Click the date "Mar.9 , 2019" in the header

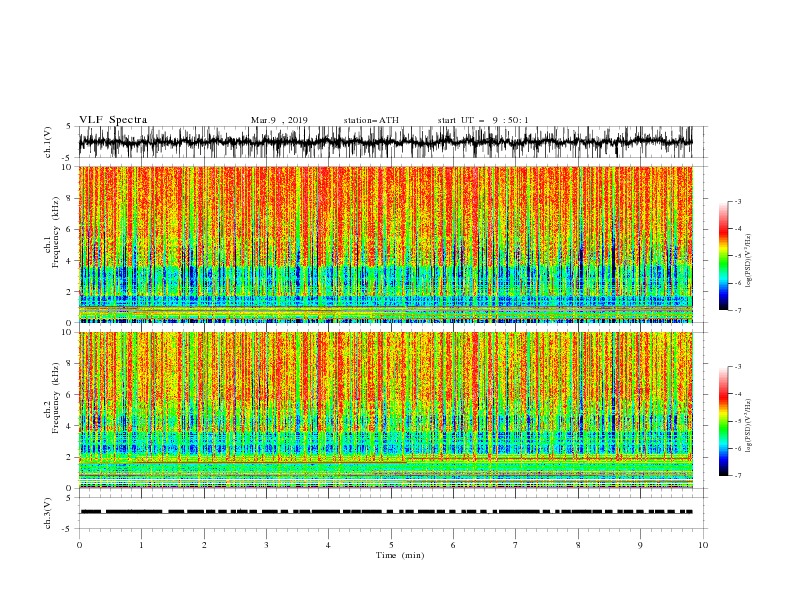tap(279, 120)
